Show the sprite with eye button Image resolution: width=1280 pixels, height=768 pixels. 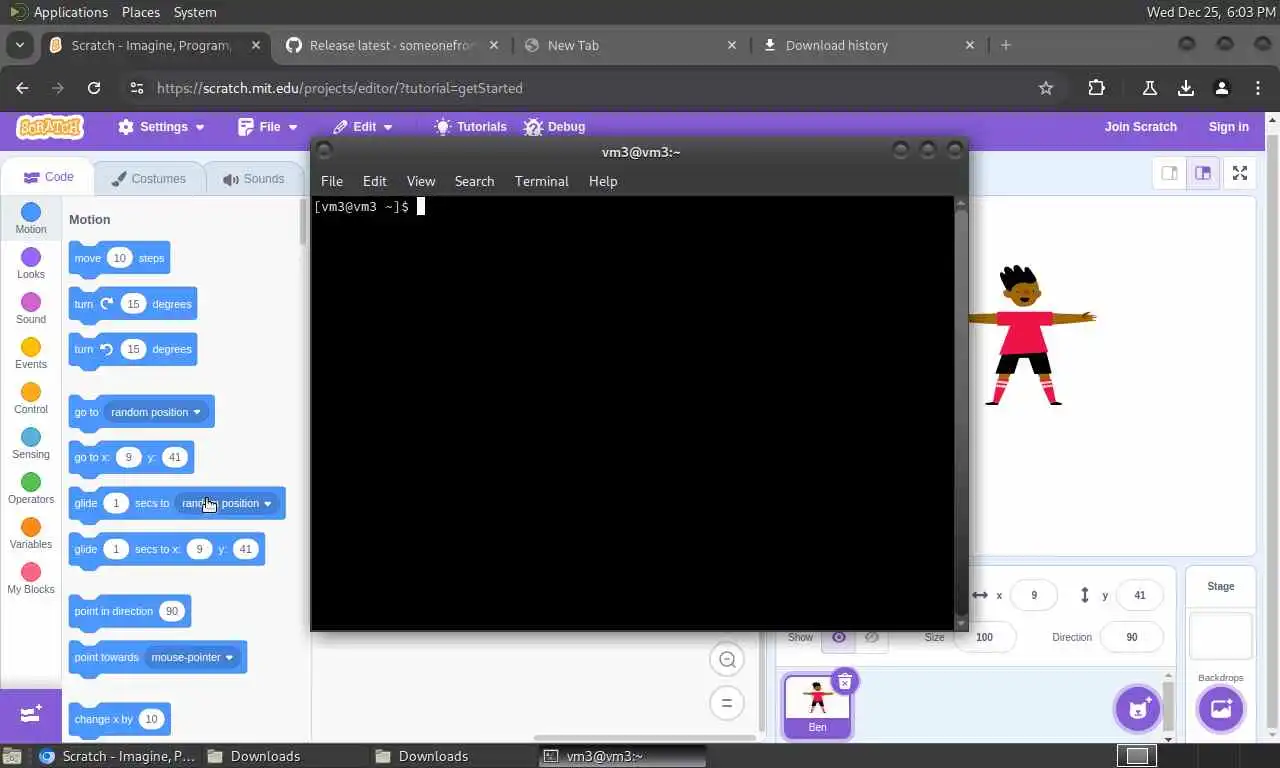click(839, 637)
